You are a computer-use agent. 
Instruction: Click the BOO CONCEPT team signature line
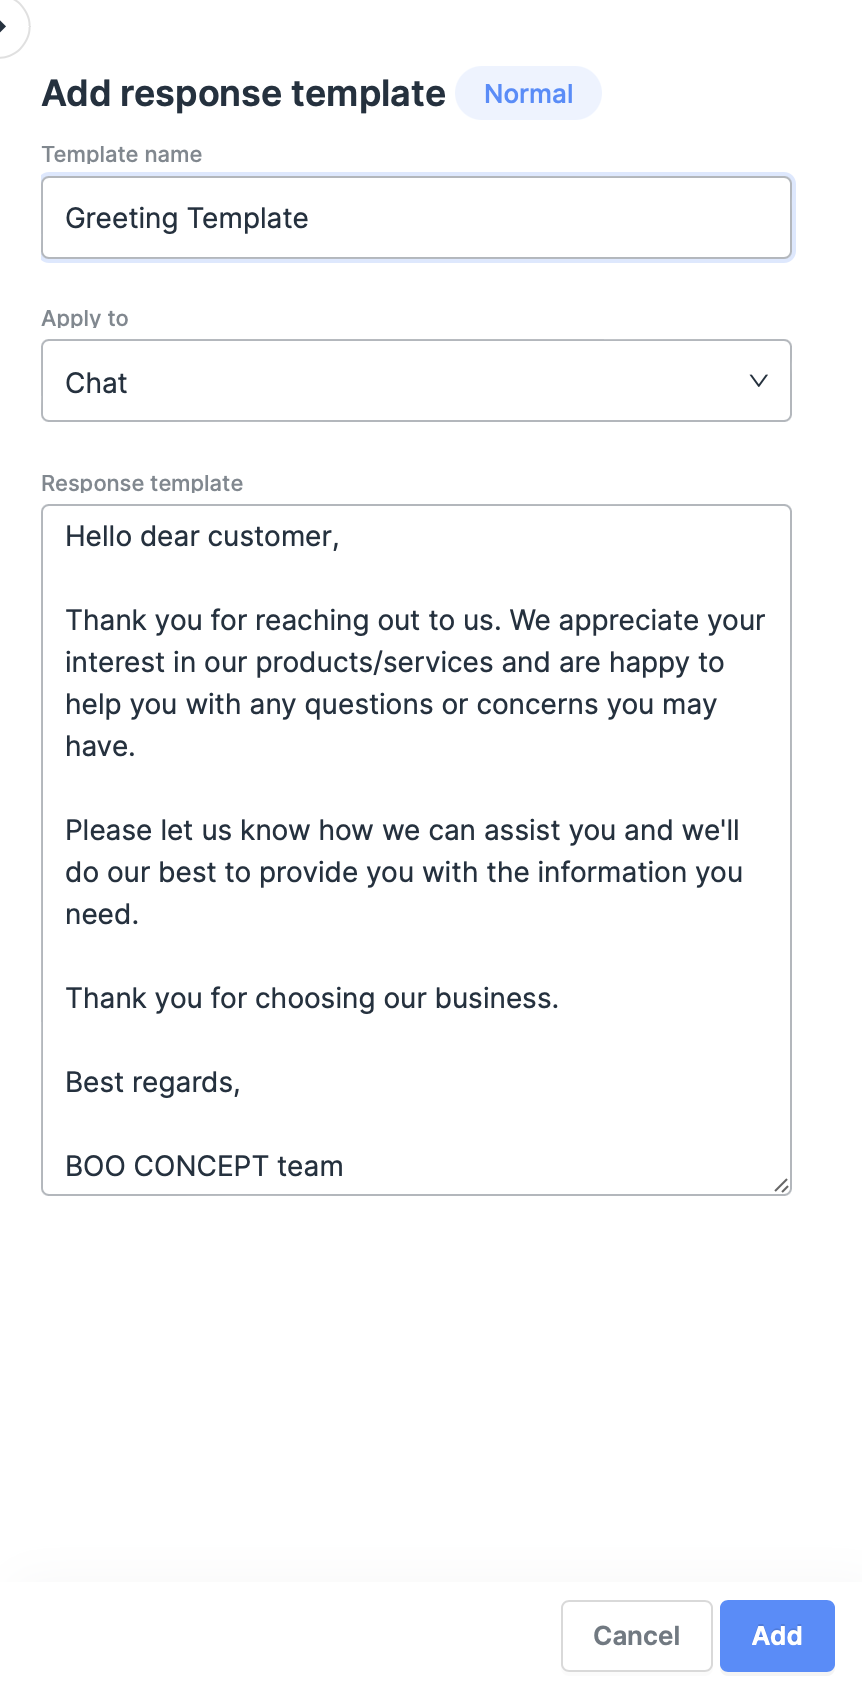pos(204,1166)
